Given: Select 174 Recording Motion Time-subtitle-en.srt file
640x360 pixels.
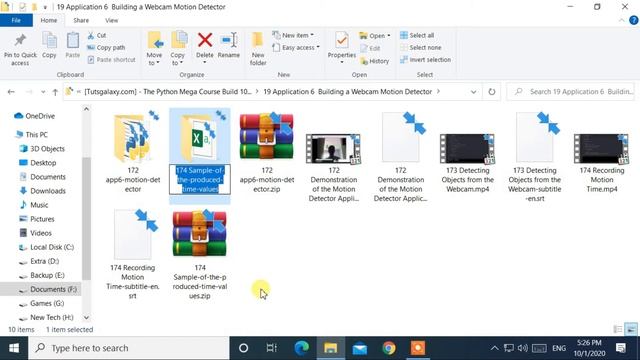Looking at the screenshot, I should (133, 255).
